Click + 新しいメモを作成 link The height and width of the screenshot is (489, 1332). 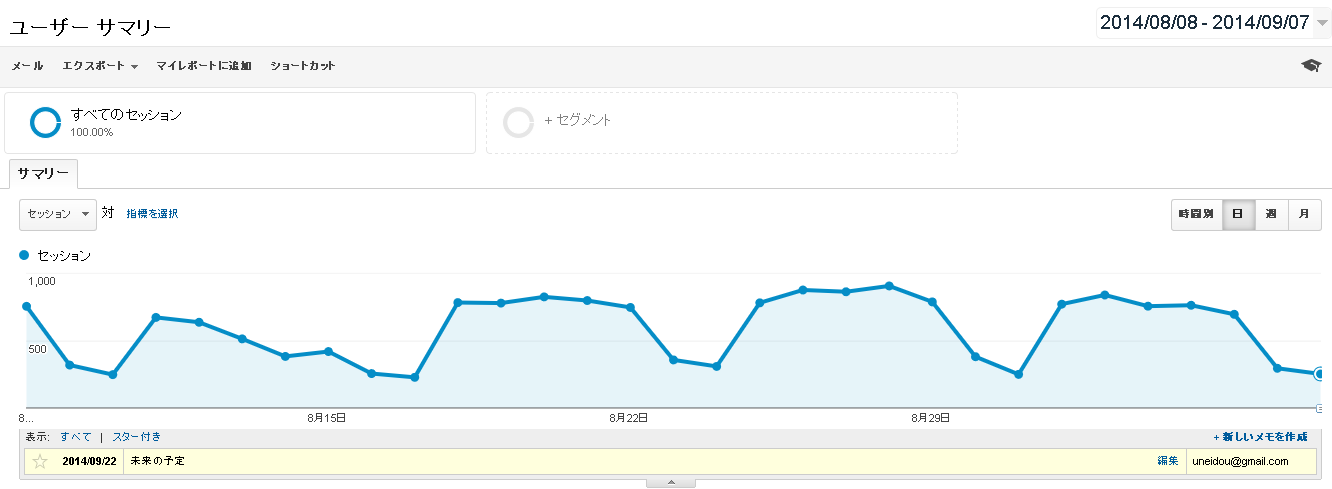[x=1260, y=437]
